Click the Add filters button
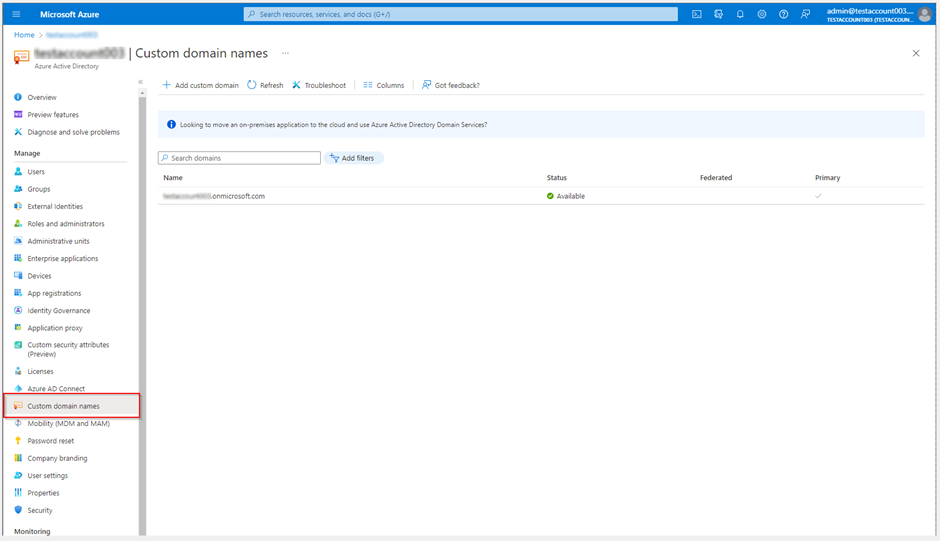940x541 pixels. tap(353, 158)
